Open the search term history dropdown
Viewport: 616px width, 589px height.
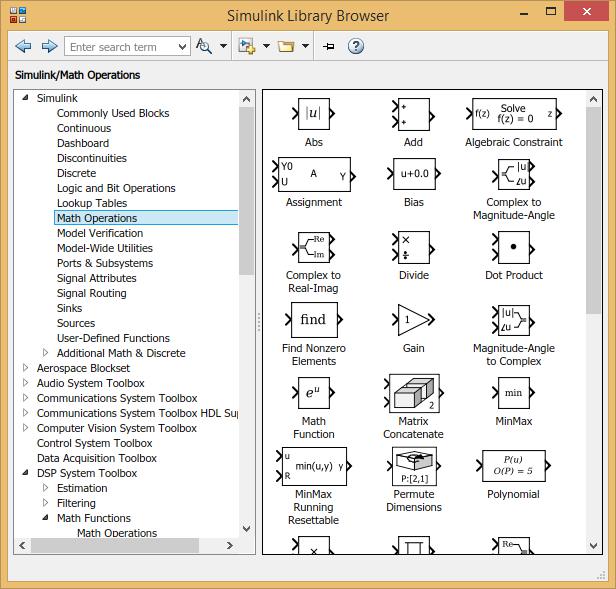coord(182,47)
